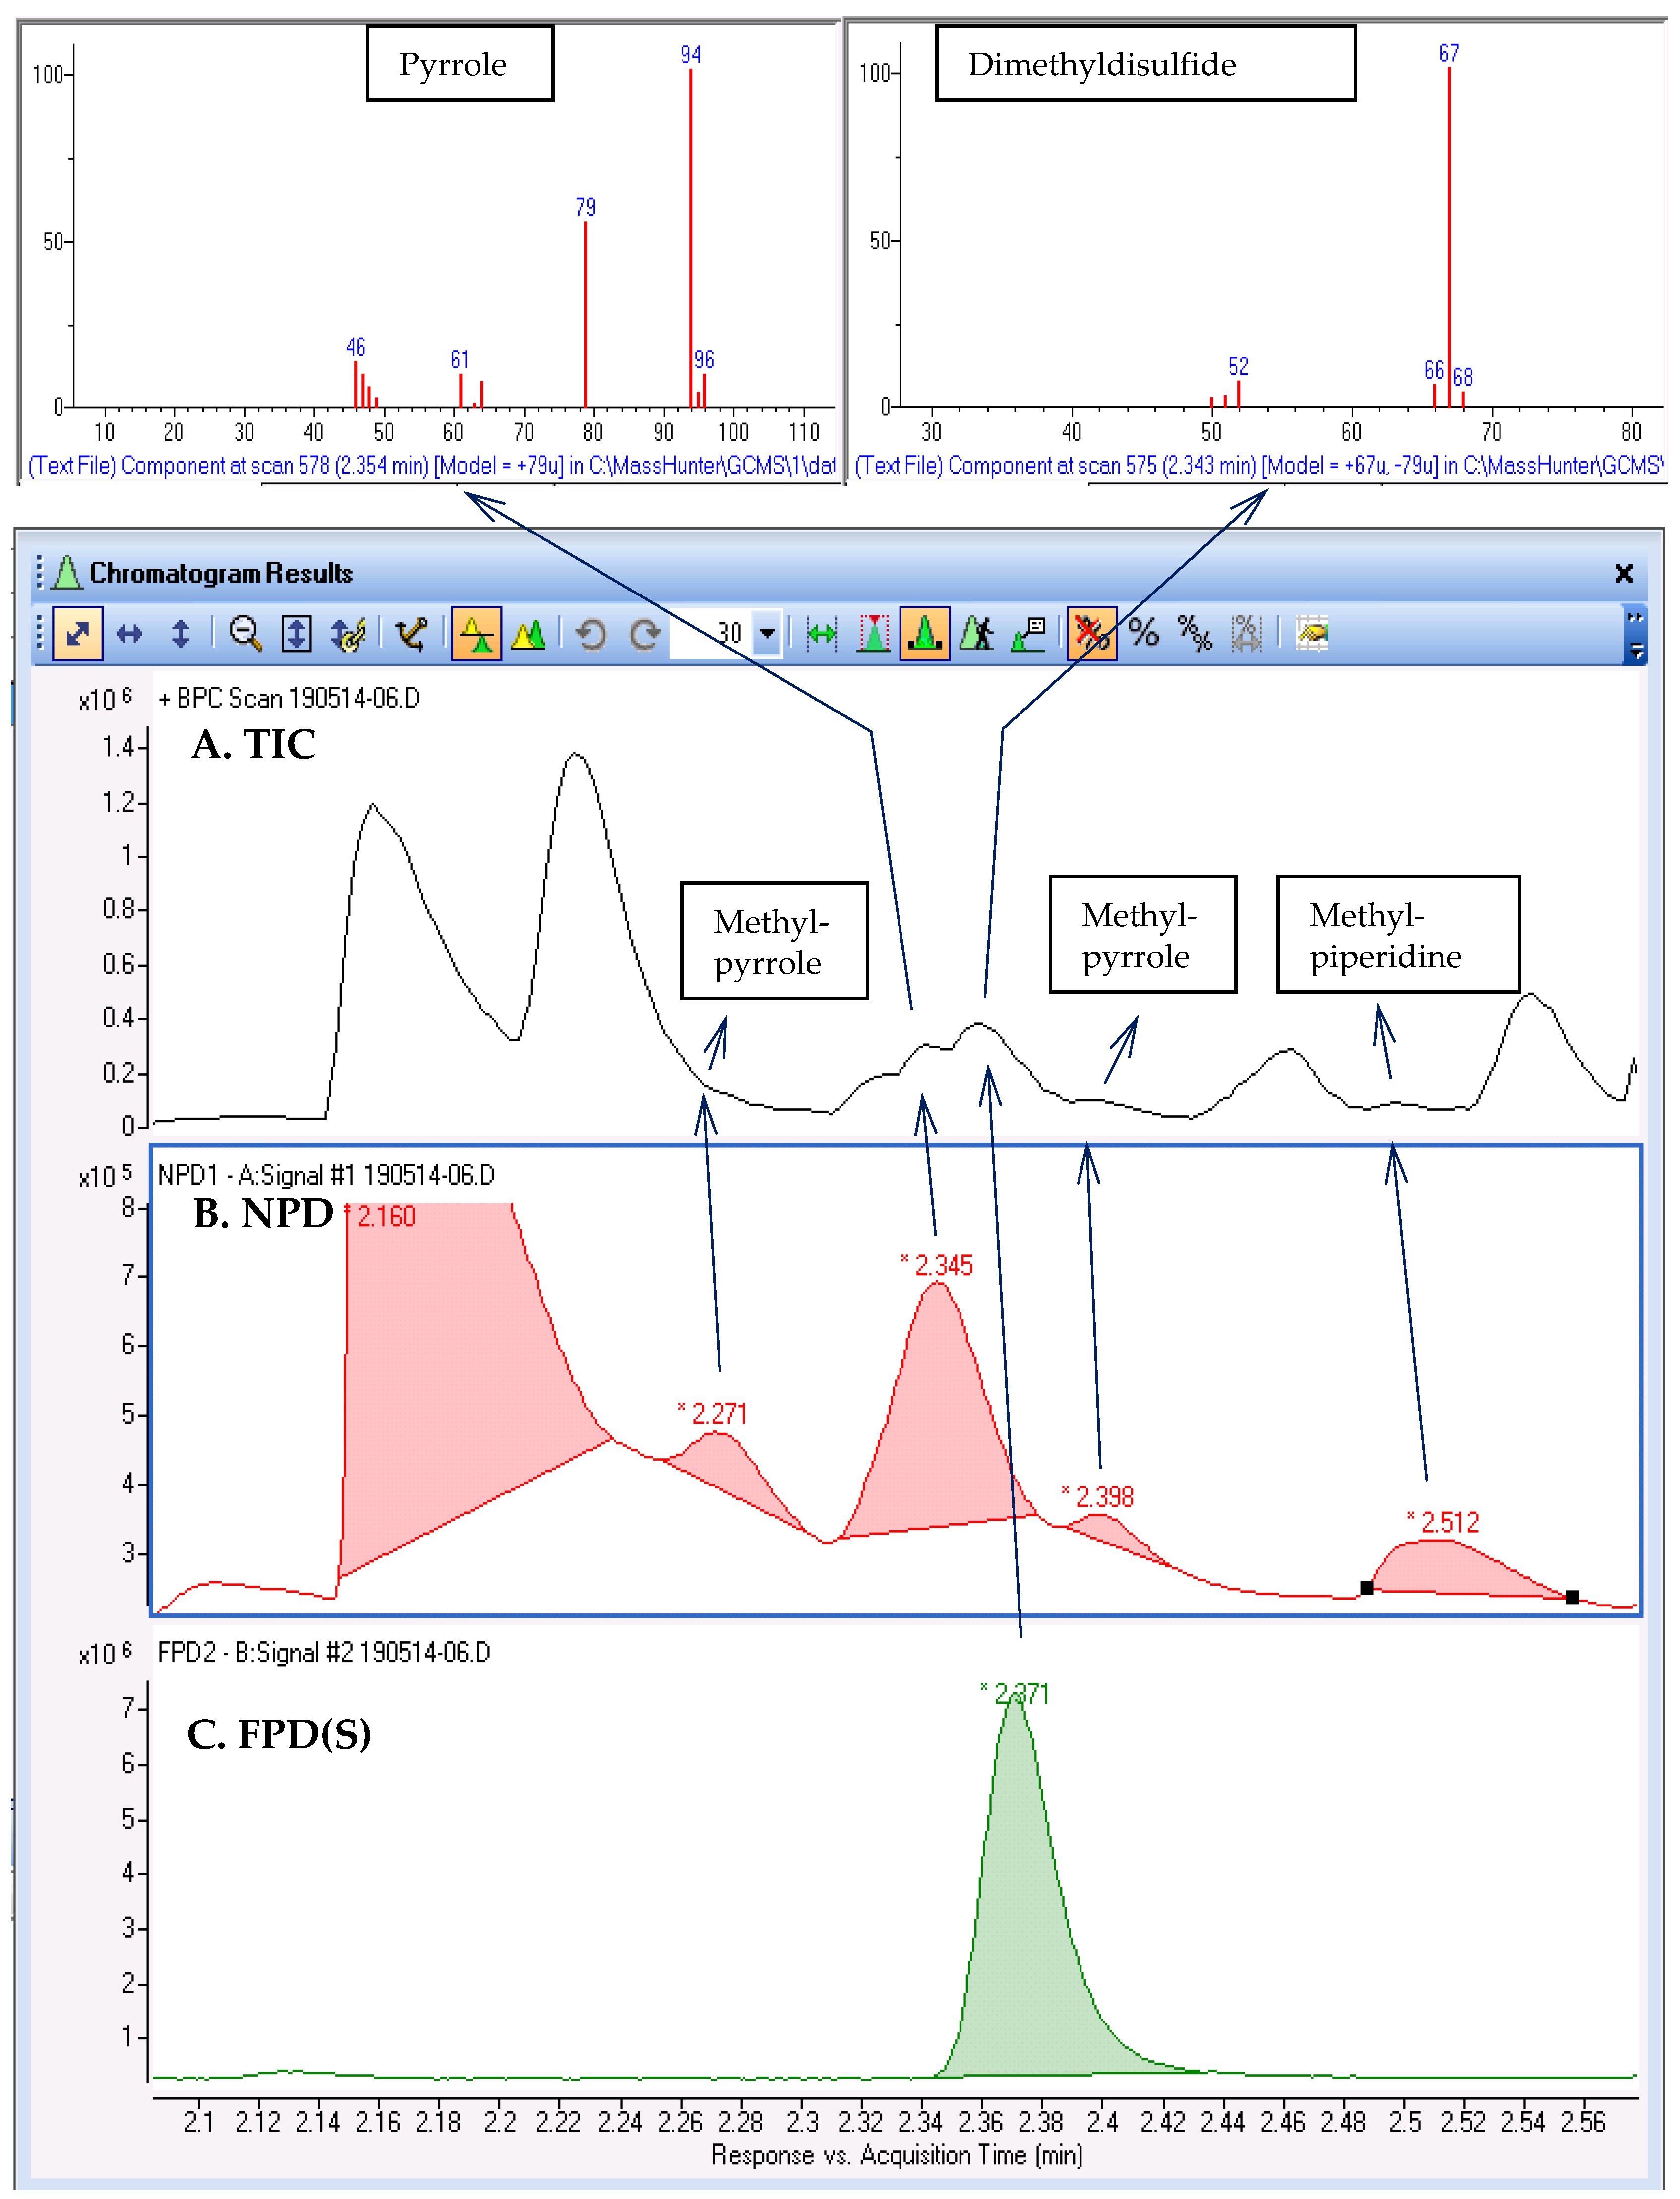Toggle the separate chromatograms list mode
Screen dimensions: 1680x2199
[476, 633]
